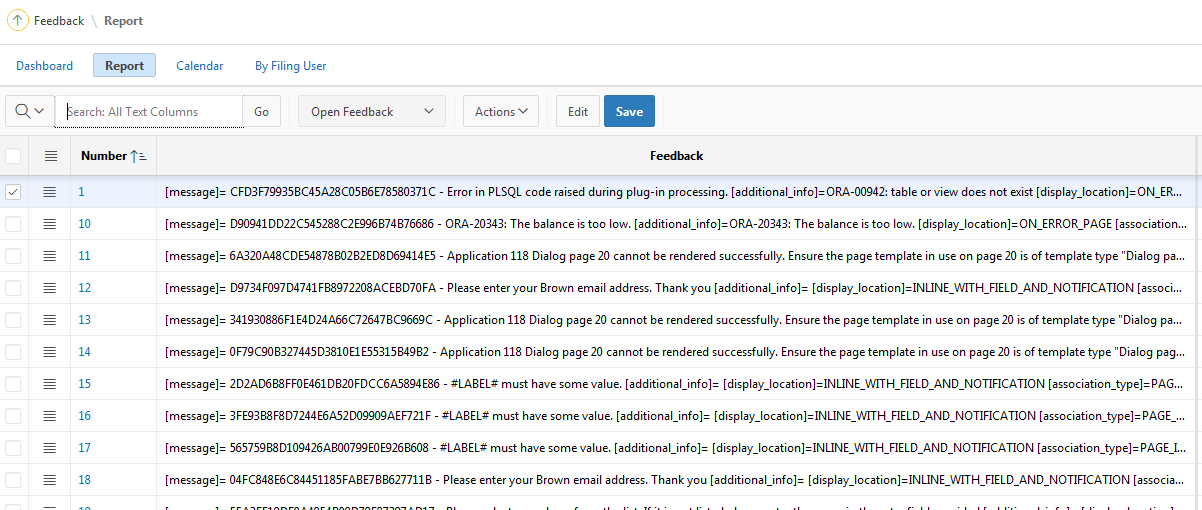
Task: Check the checkbox for row 12
Action: (13, 288)
